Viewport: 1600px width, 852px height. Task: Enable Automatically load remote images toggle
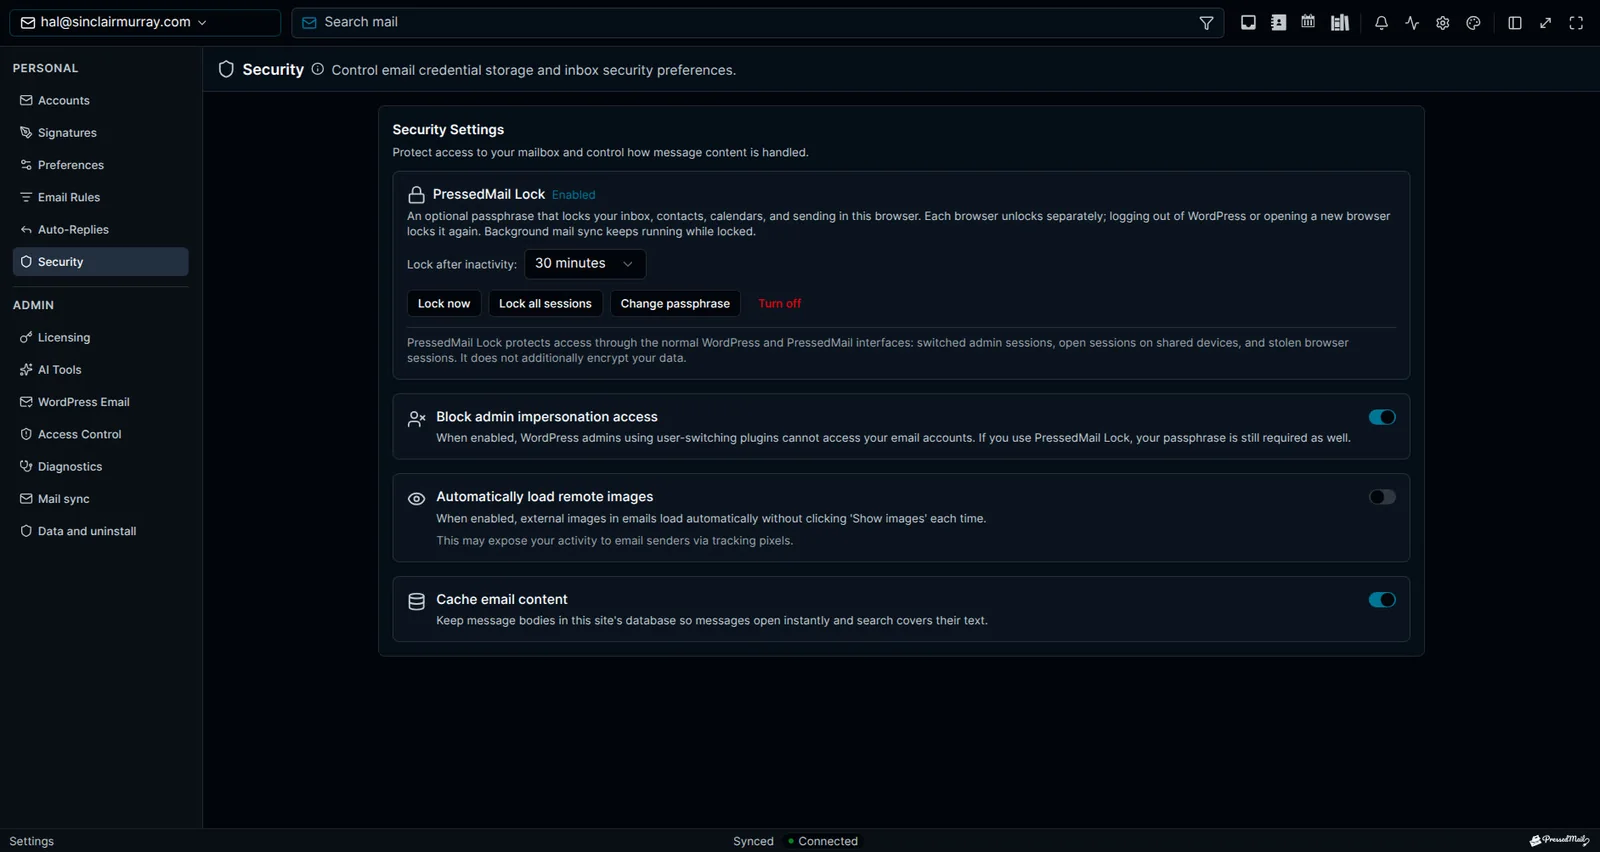tap(1382, 497)
